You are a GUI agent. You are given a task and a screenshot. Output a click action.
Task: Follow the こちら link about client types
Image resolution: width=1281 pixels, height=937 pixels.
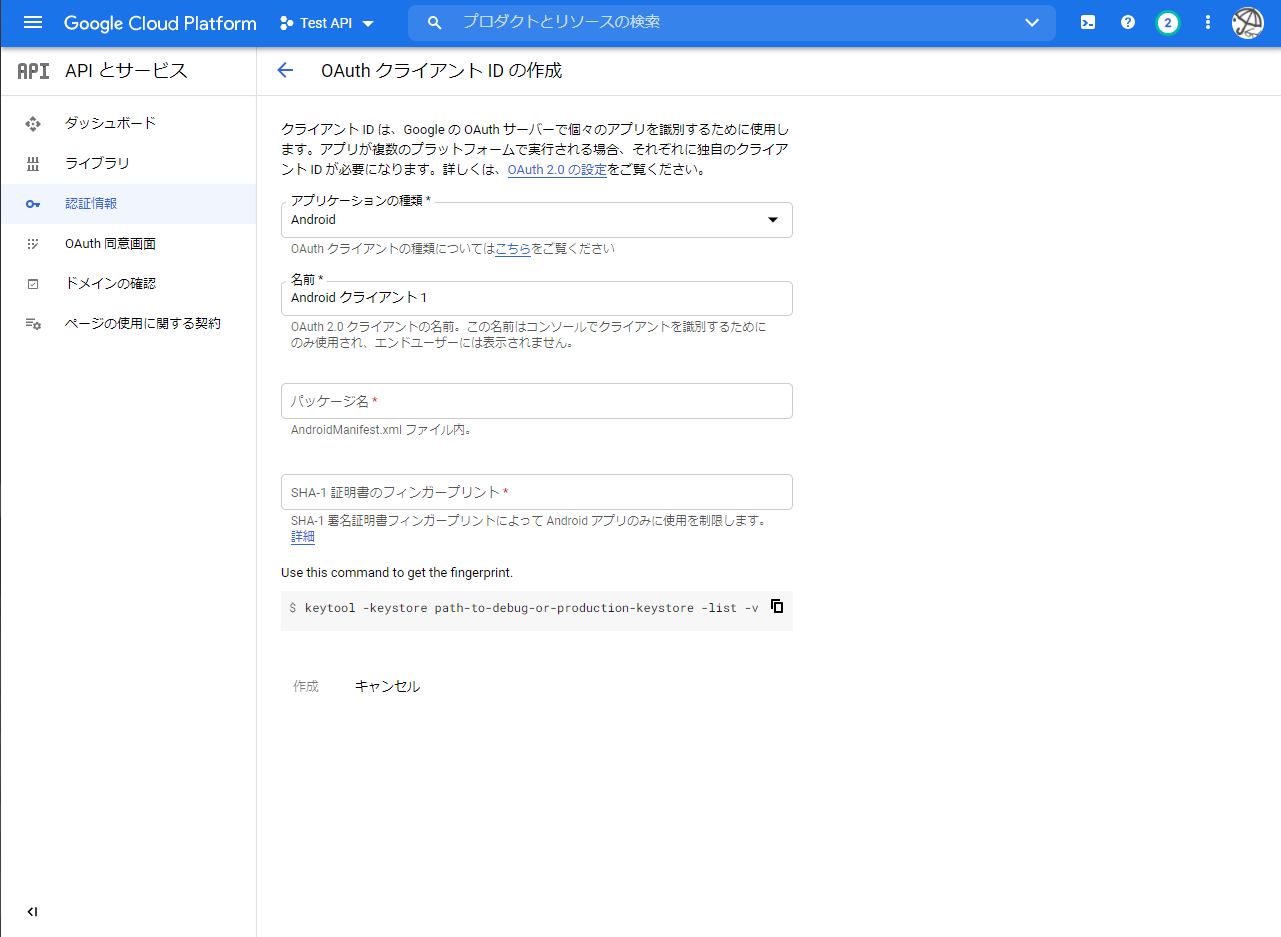513,249
